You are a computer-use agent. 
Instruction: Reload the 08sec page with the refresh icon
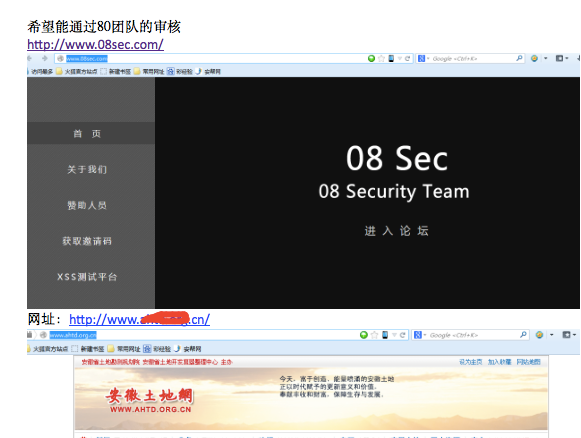click(x=408, y=59)
